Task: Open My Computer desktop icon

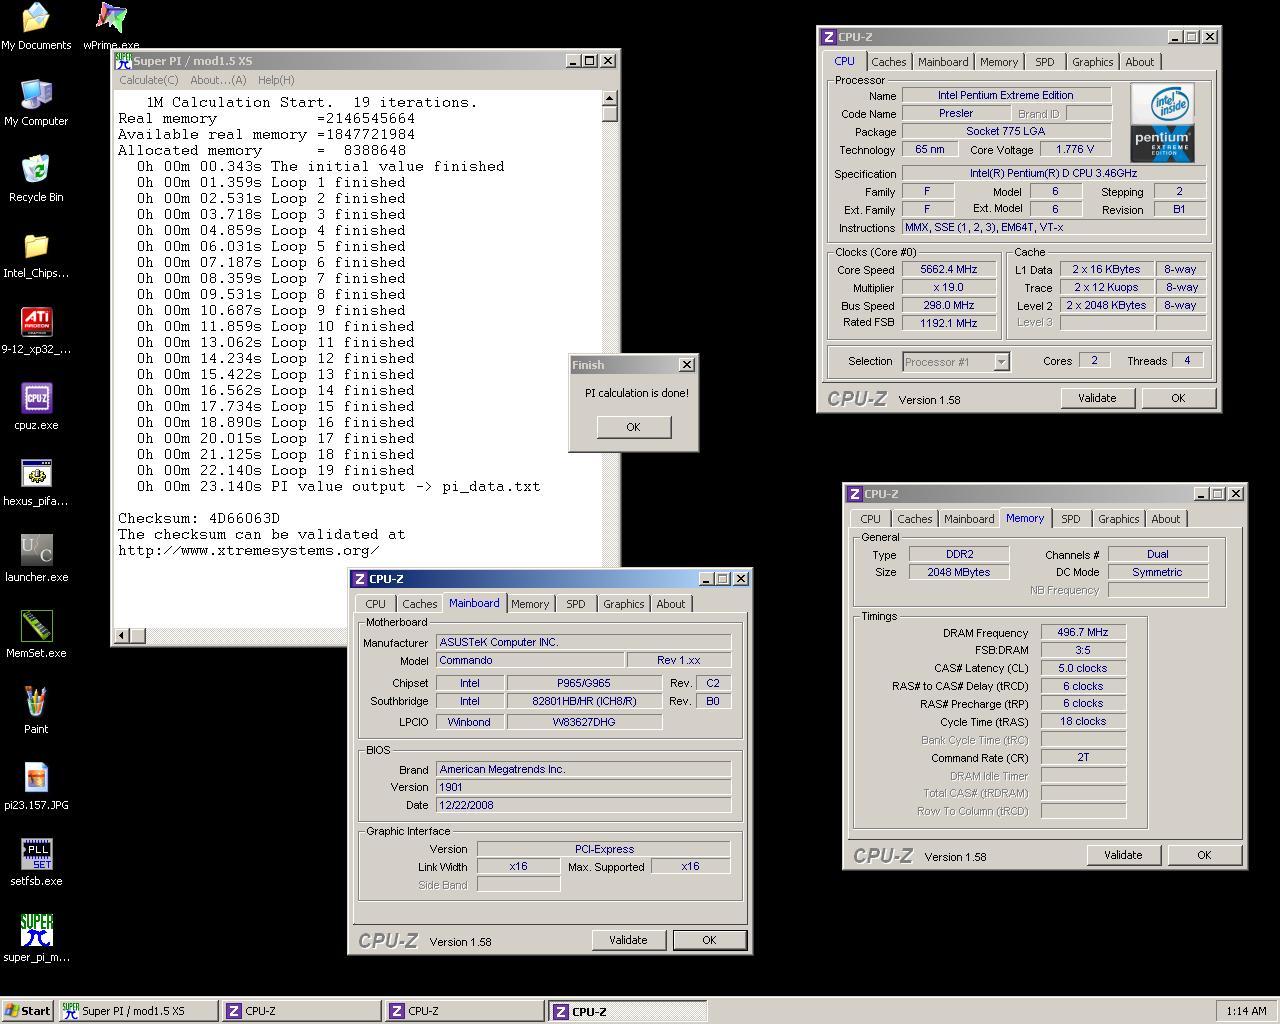Action: pos(36,102)
